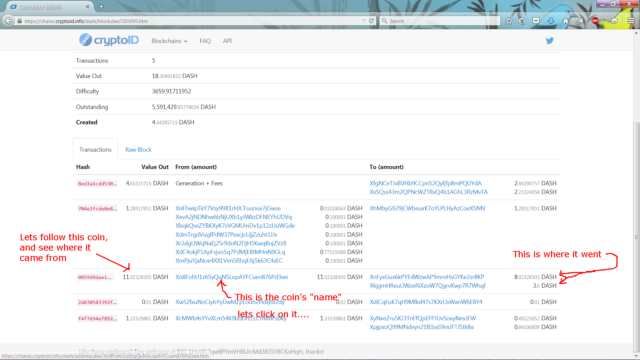The image size is (640, 360).
Task: Click the cryptoID logo
Action: pyautogui.click(x=109, y=40)
